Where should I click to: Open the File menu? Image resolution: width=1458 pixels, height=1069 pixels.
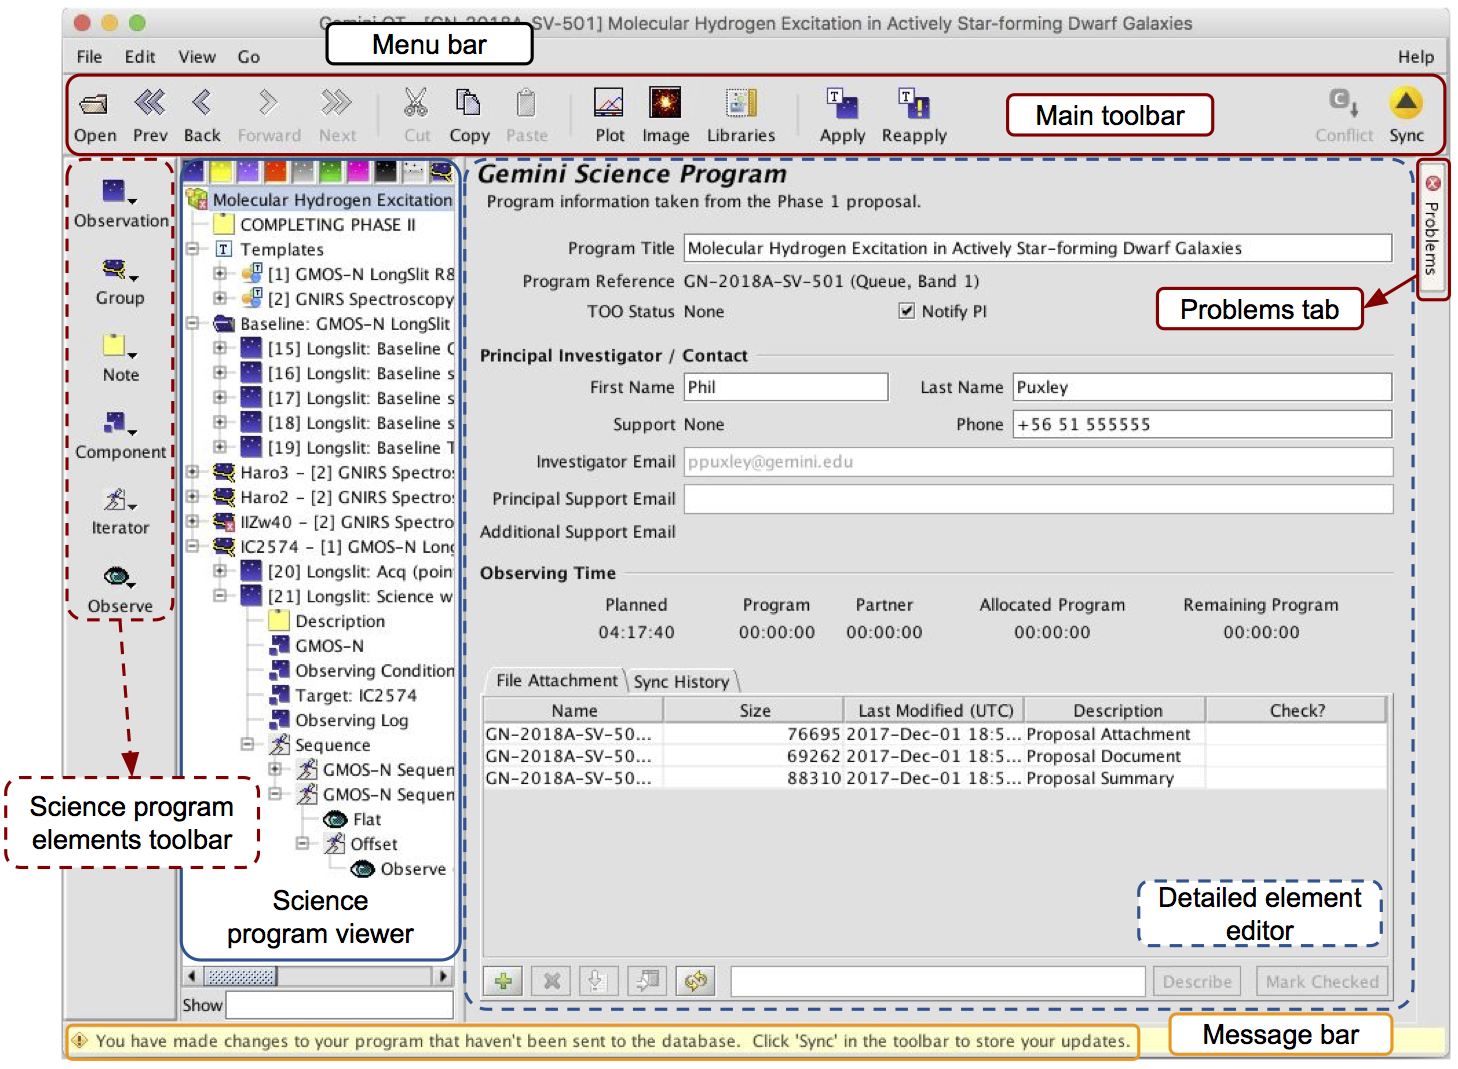point(89,57)
